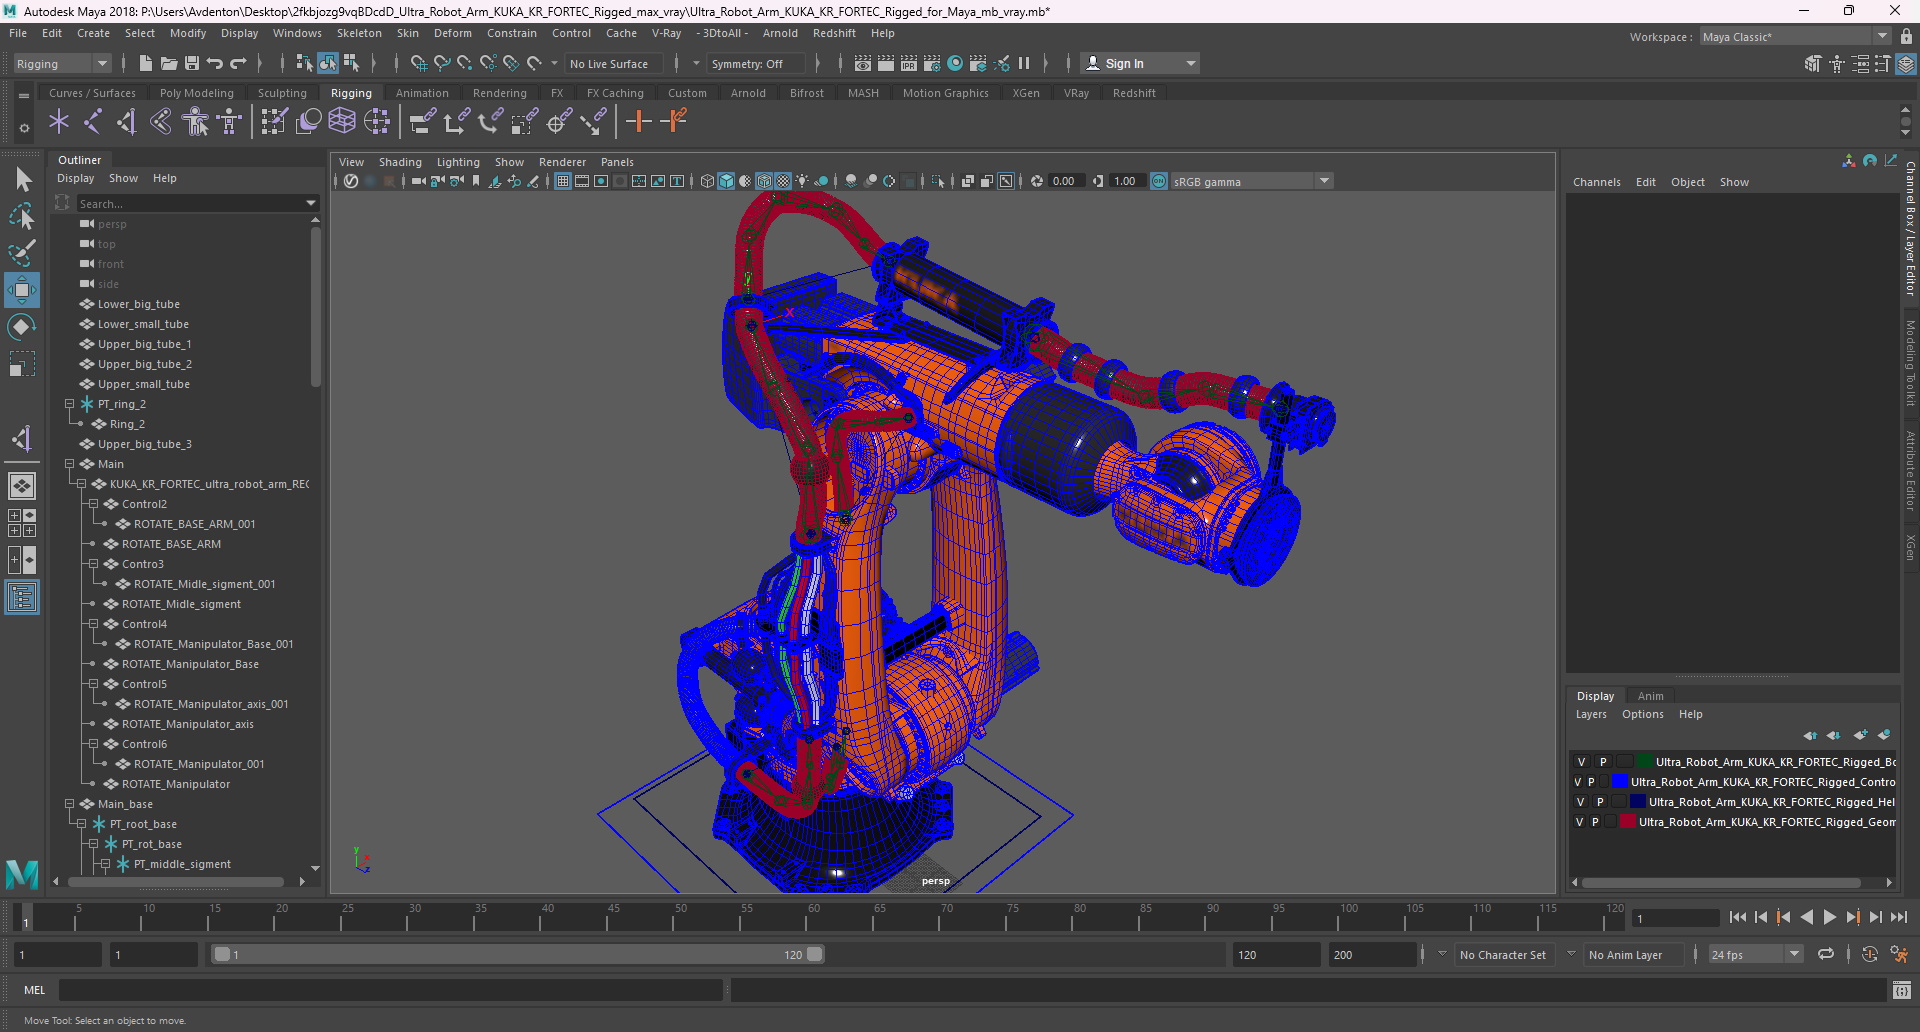Open the Rigging menu set dropdown
Image resolution: width=1920 pixels, height=1032 pixels.
point(62,64)
